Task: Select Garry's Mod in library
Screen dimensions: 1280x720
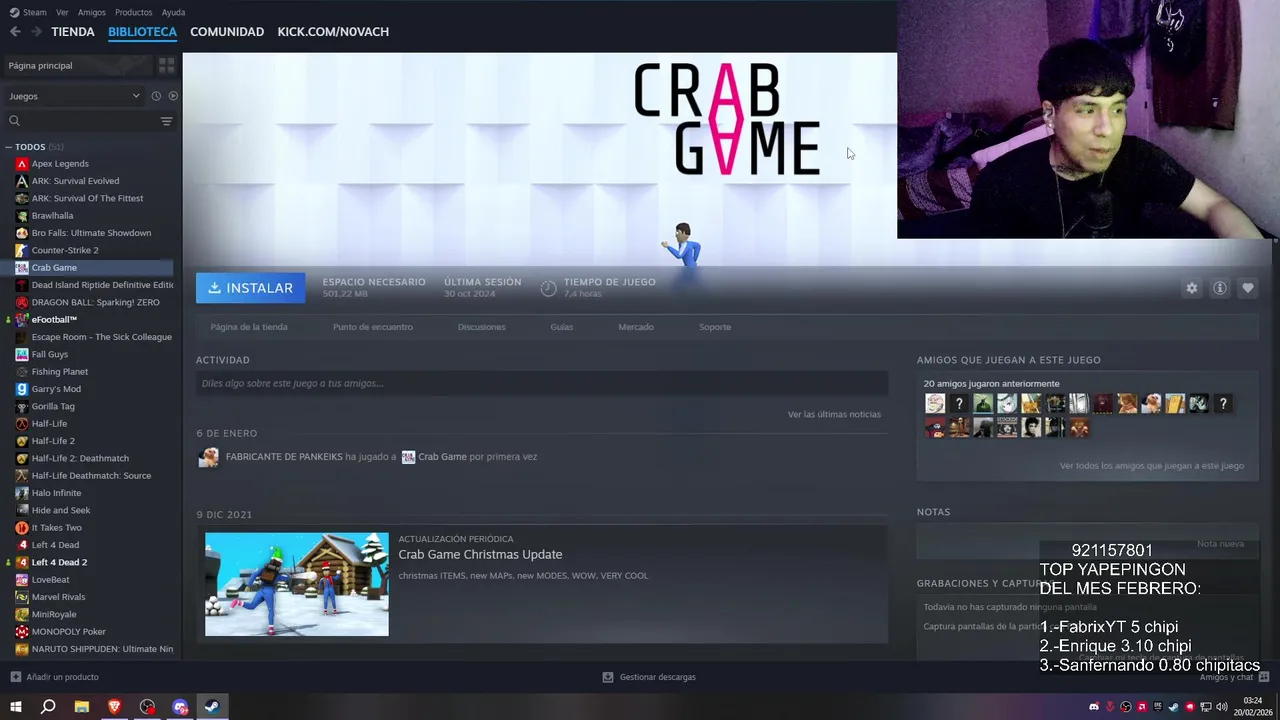Action: [56, 389]
